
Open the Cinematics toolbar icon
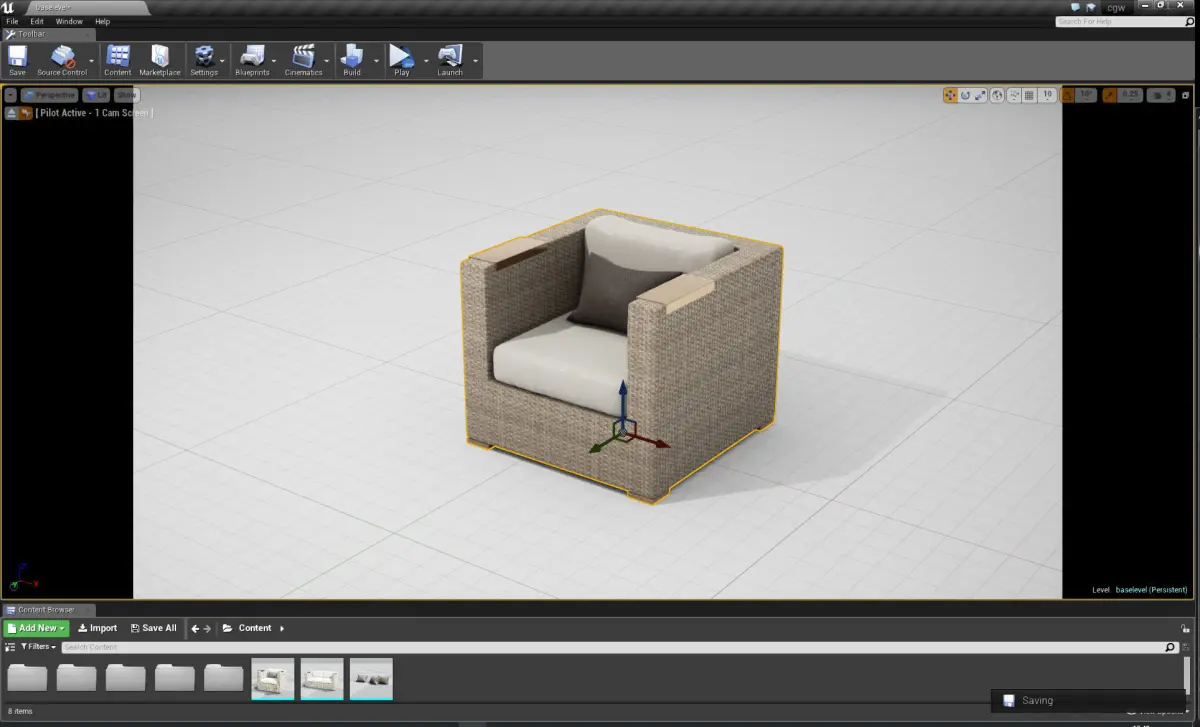pos(303,59)
